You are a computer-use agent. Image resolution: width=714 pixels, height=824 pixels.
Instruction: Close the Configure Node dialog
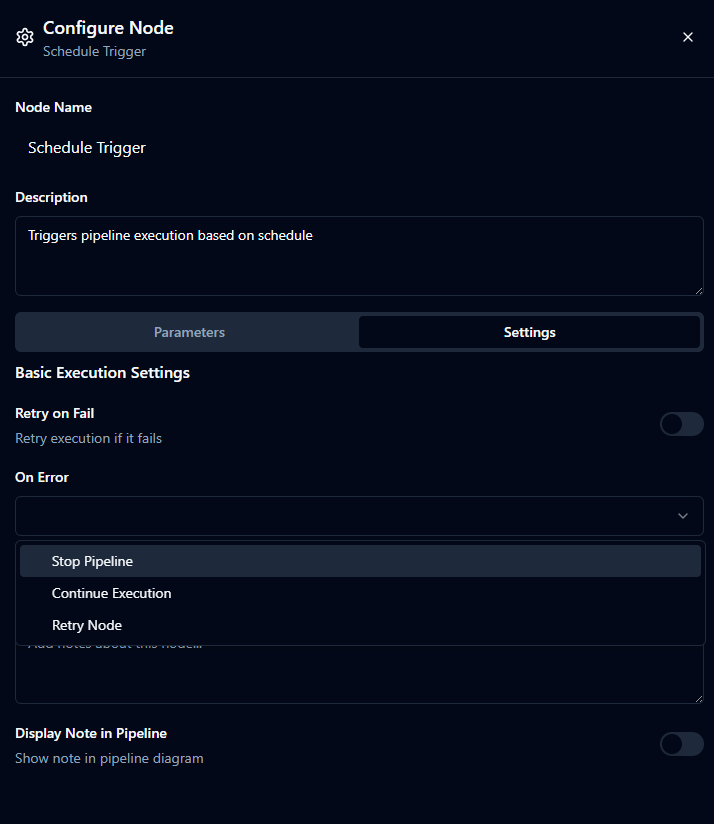tap(688, 36)
